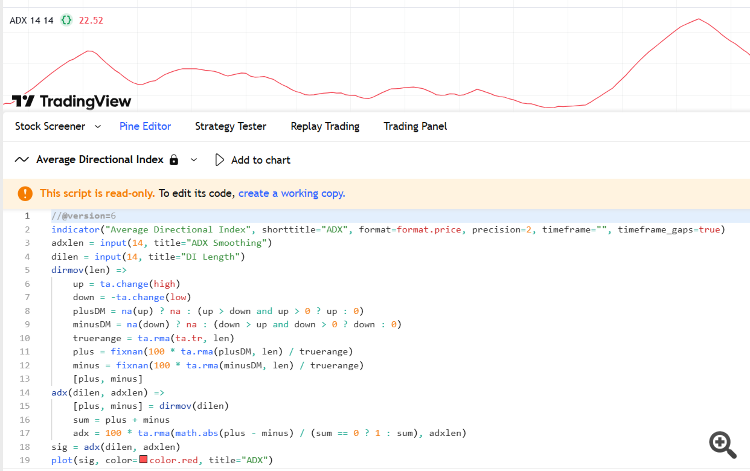Click line number 2 in the gutter
The image size is (750, 471).
pyautogui.click(x=27, y=230)
